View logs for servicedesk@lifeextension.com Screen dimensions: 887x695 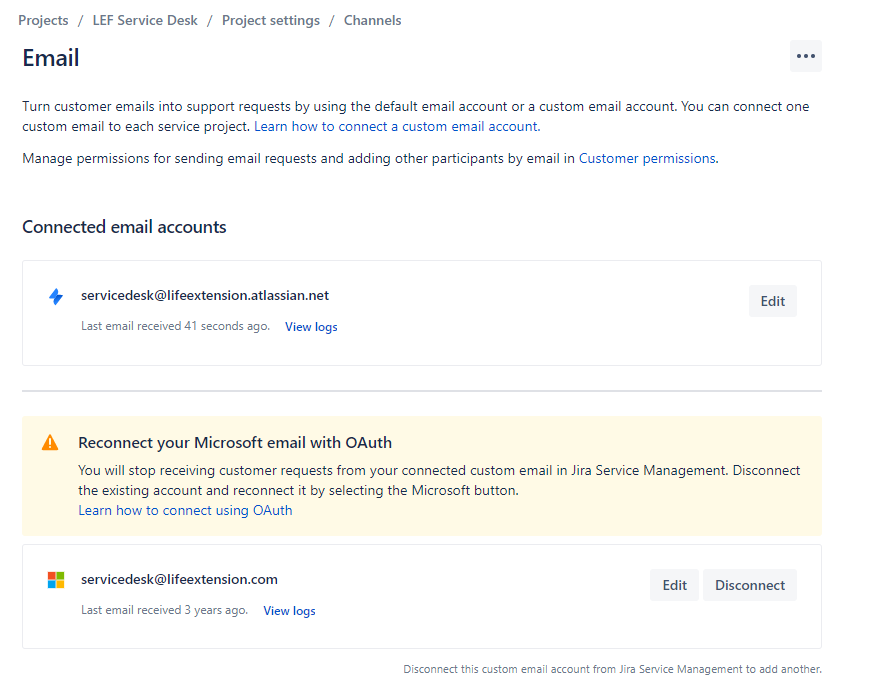tap(289, 610)
